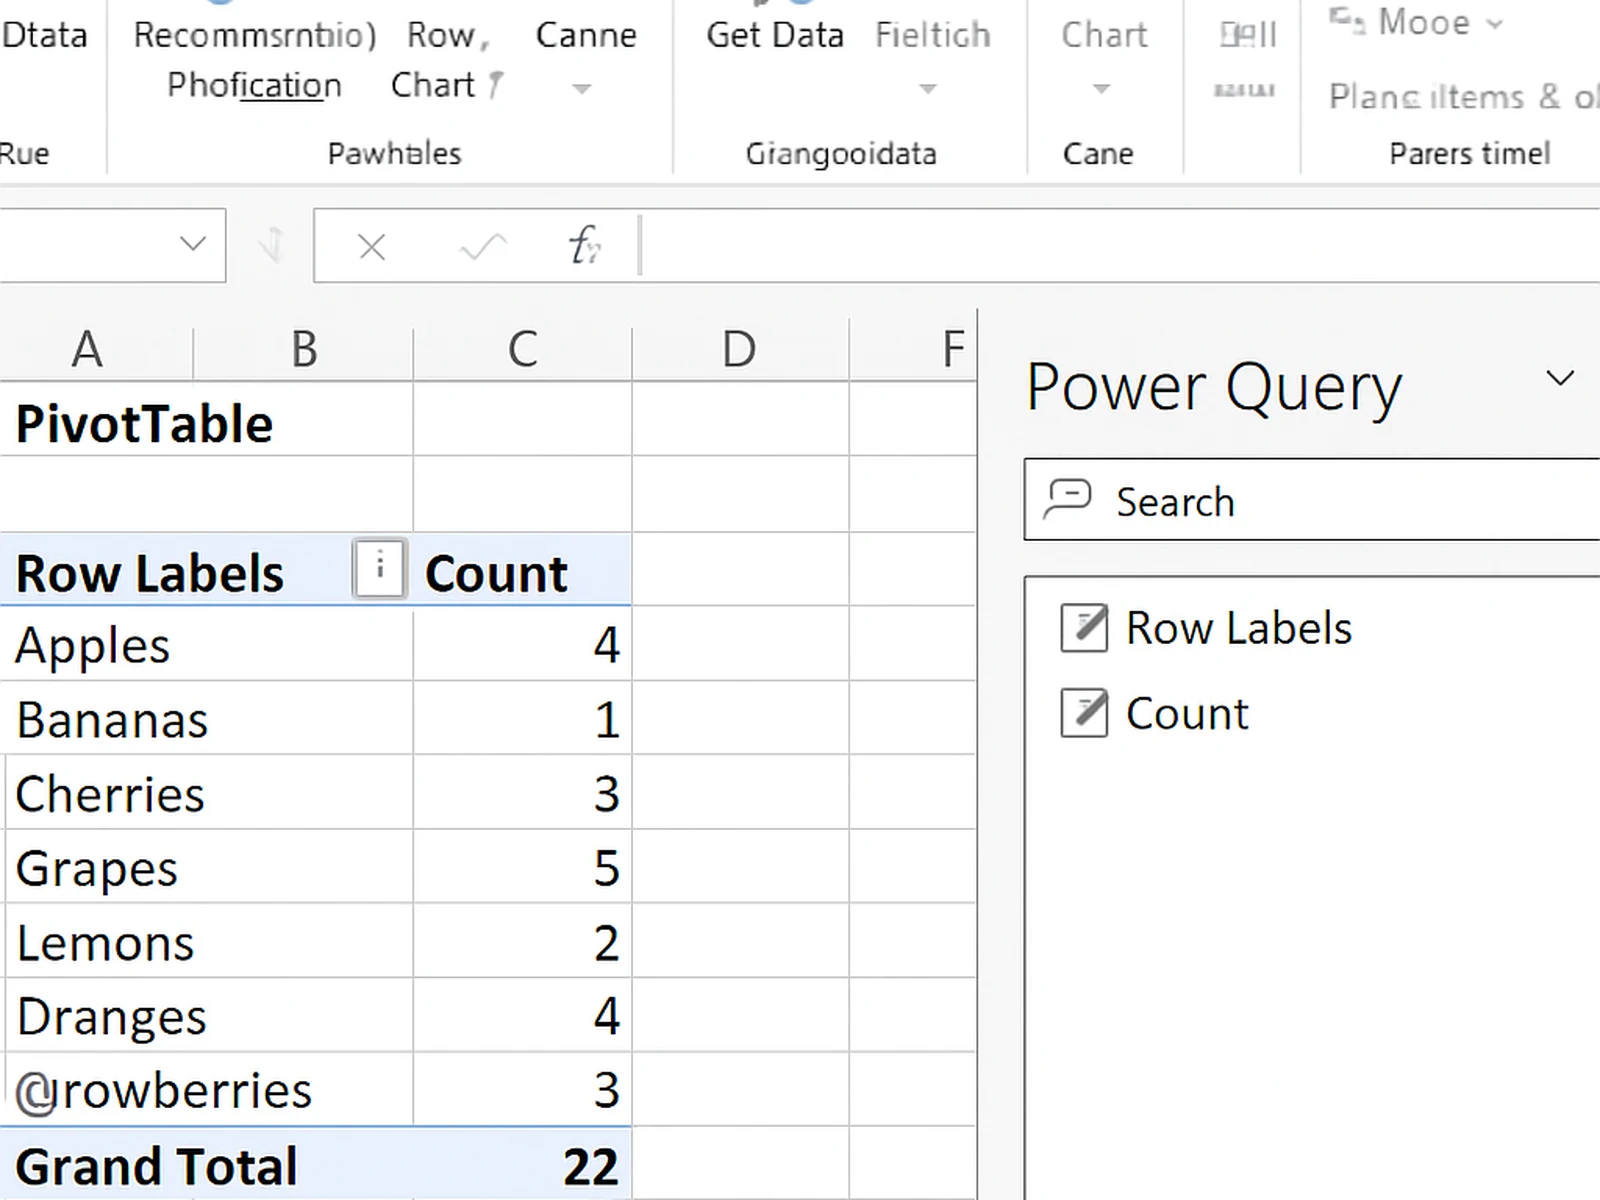Click the filter button beside Row Labels header
This screenshot has width=1600, height=1200.
click(380, 570)
